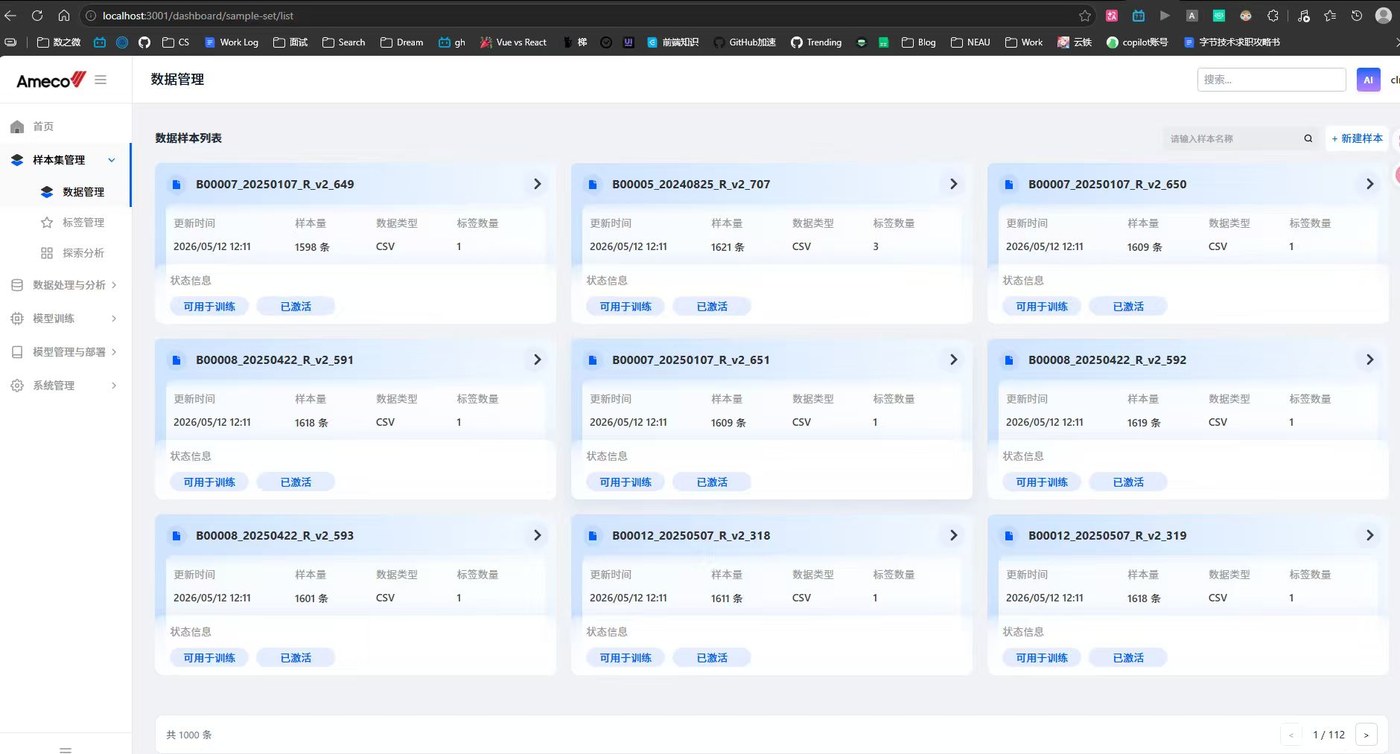Collapse the 样本集管理 menu group
This screenshot has height=754, width=1400.
(65, 160)
